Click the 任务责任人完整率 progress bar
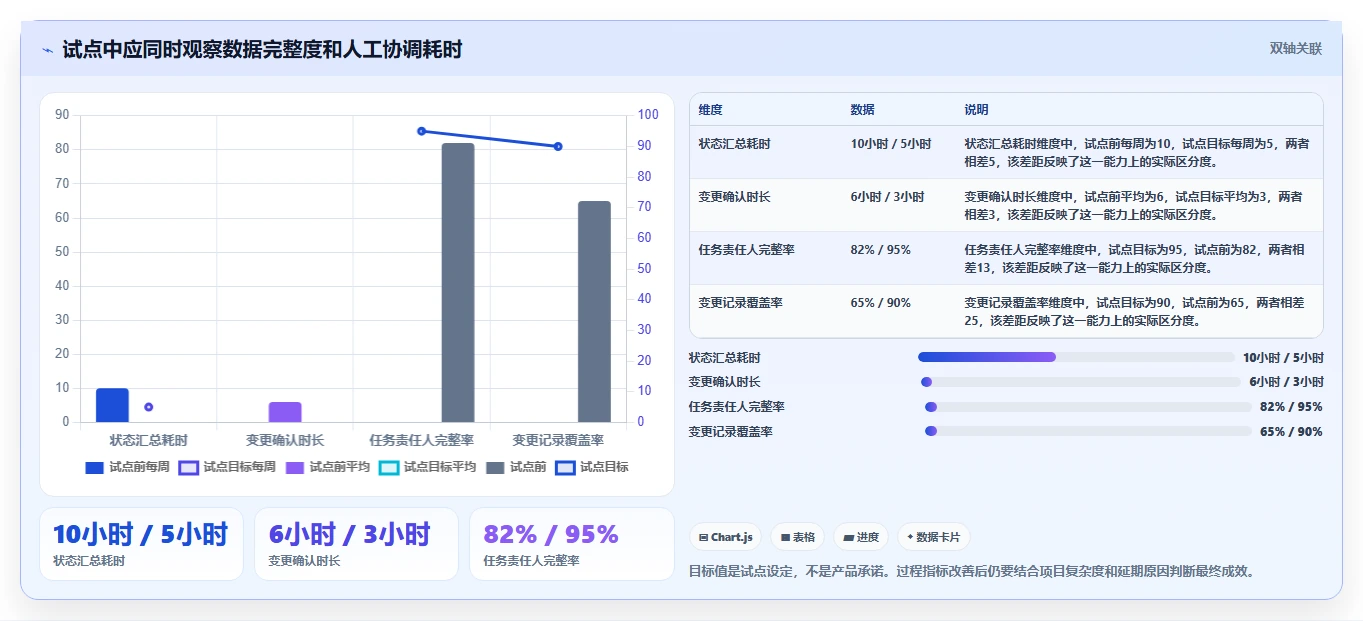 coord(1088,407)
